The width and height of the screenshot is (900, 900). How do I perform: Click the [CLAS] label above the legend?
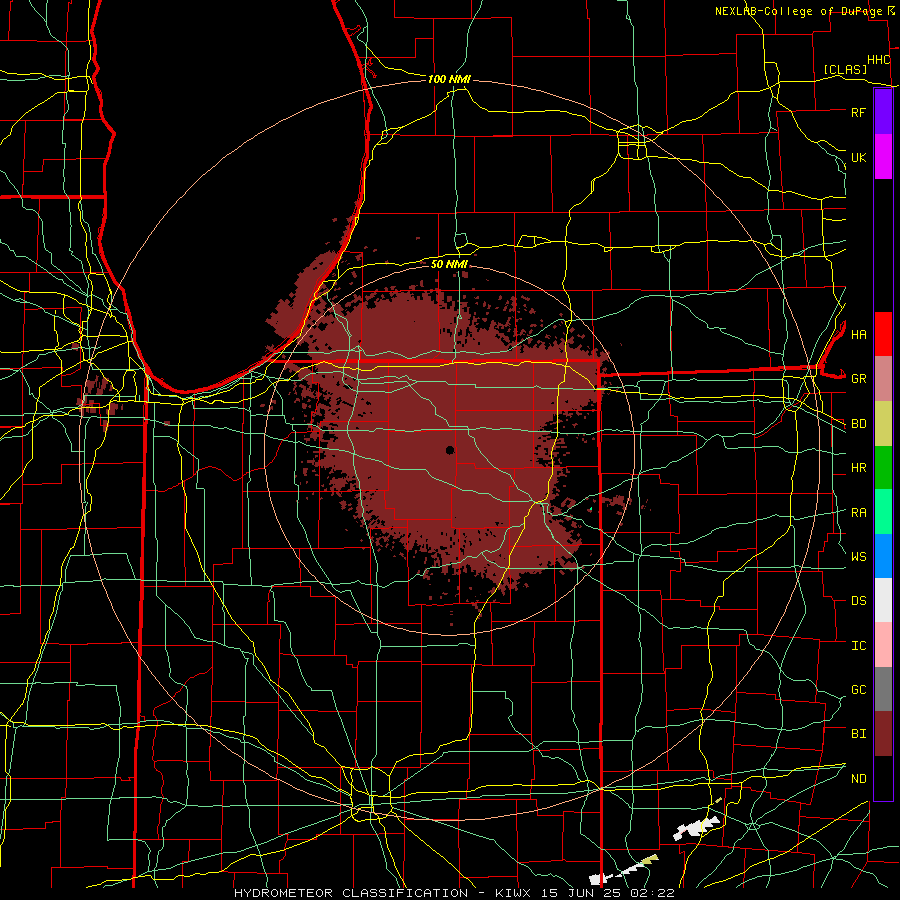(845, 69)
